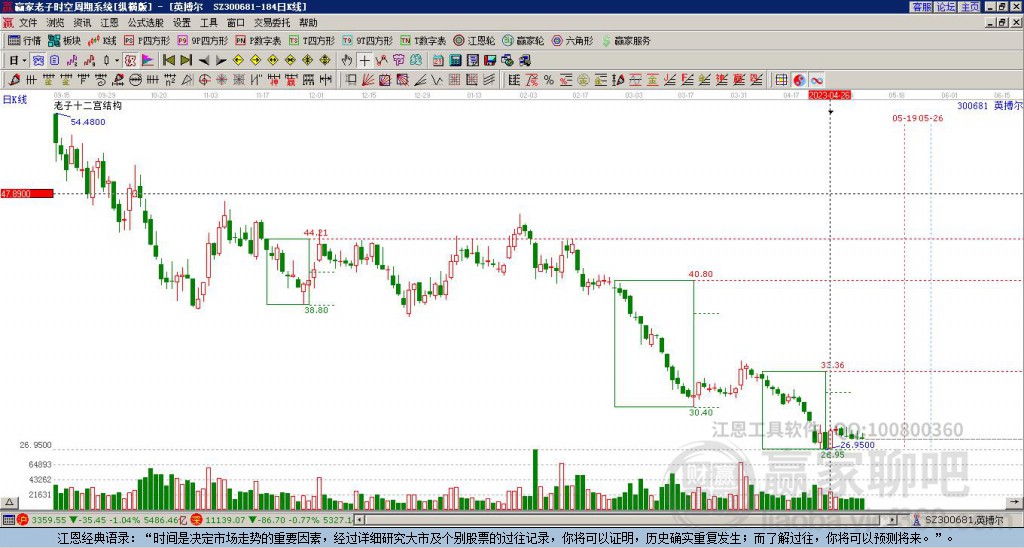Image resolution: width=1024 pixels, height=548 pixels.
Task: Click the SZ300681,英博尔 status entry
Action: coord(959,520)
